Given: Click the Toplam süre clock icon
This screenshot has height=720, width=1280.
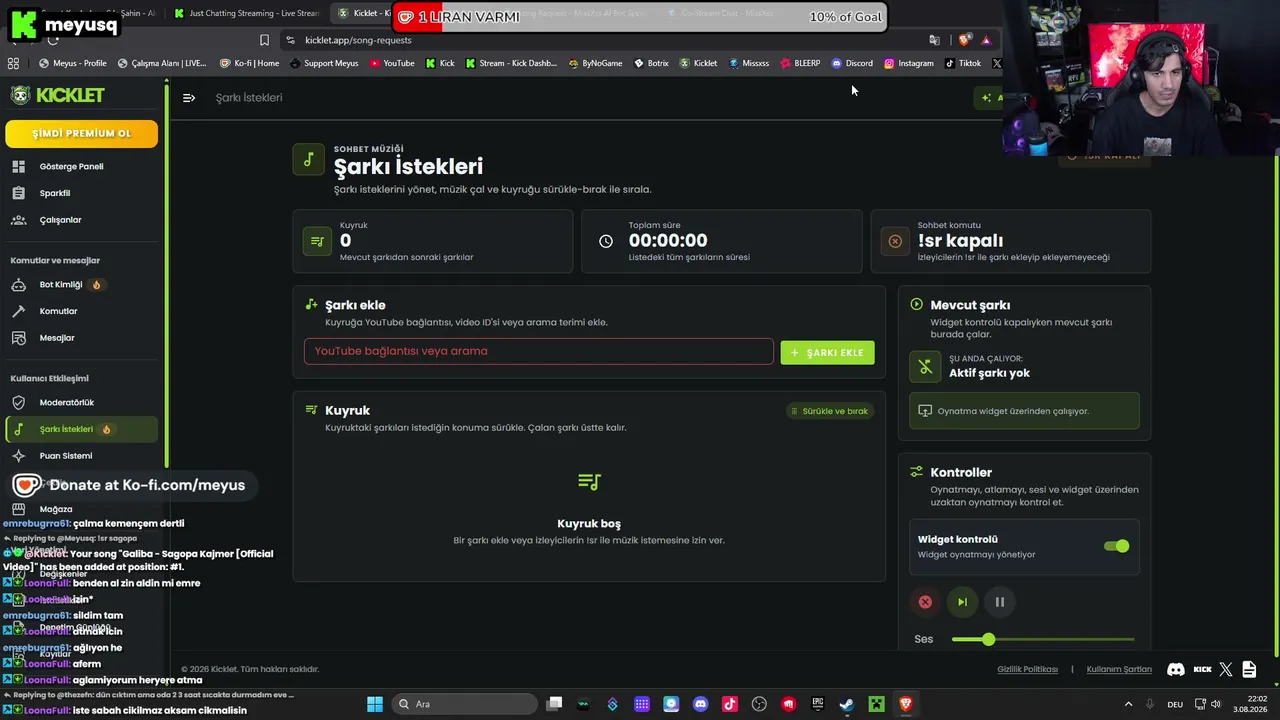Looking at the screenshot, I should click(606, 241).
